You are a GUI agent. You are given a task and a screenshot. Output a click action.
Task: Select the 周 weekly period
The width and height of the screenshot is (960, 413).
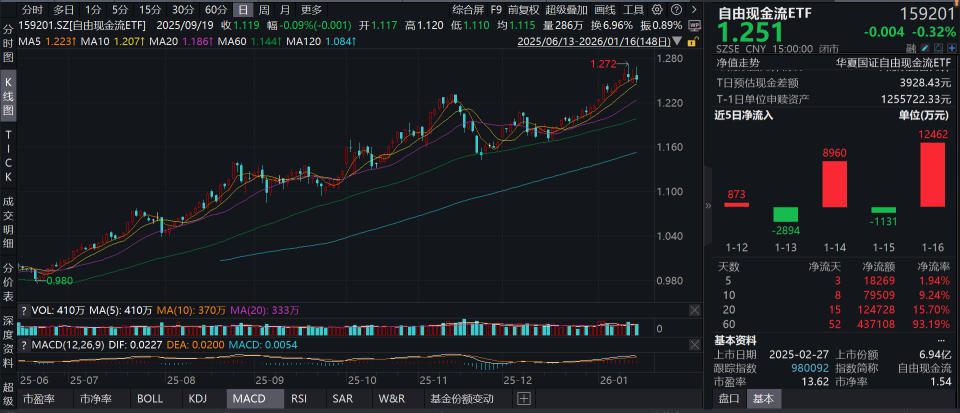[x=264, y=10]
